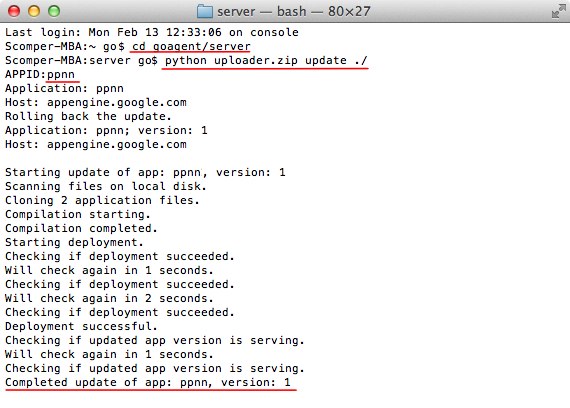This screenshot has width=570, height=408.
Task: Click the APPID value 'ppnn'
Action: (61, 75)
